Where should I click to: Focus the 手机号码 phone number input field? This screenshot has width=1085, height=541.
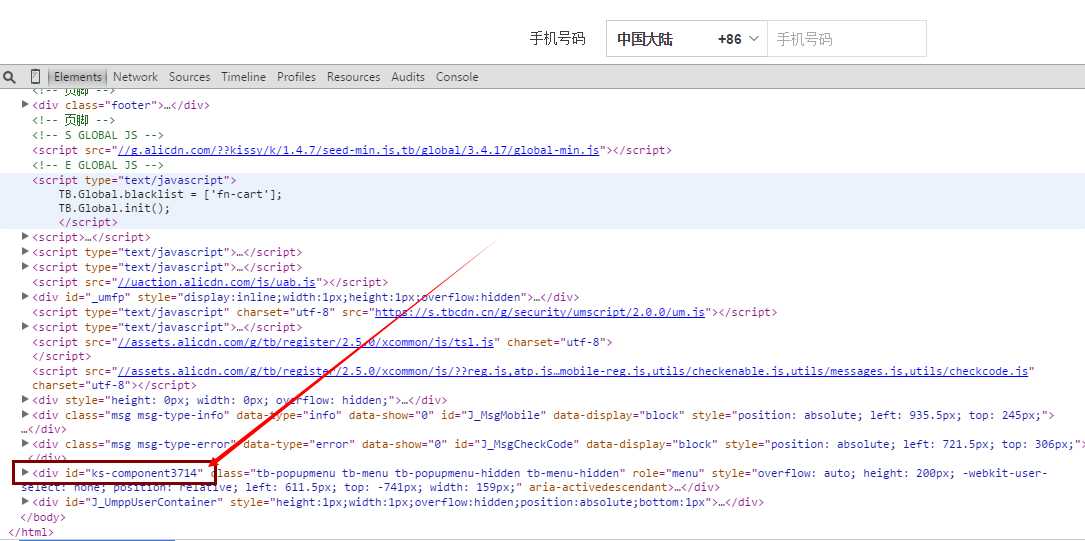846,39
